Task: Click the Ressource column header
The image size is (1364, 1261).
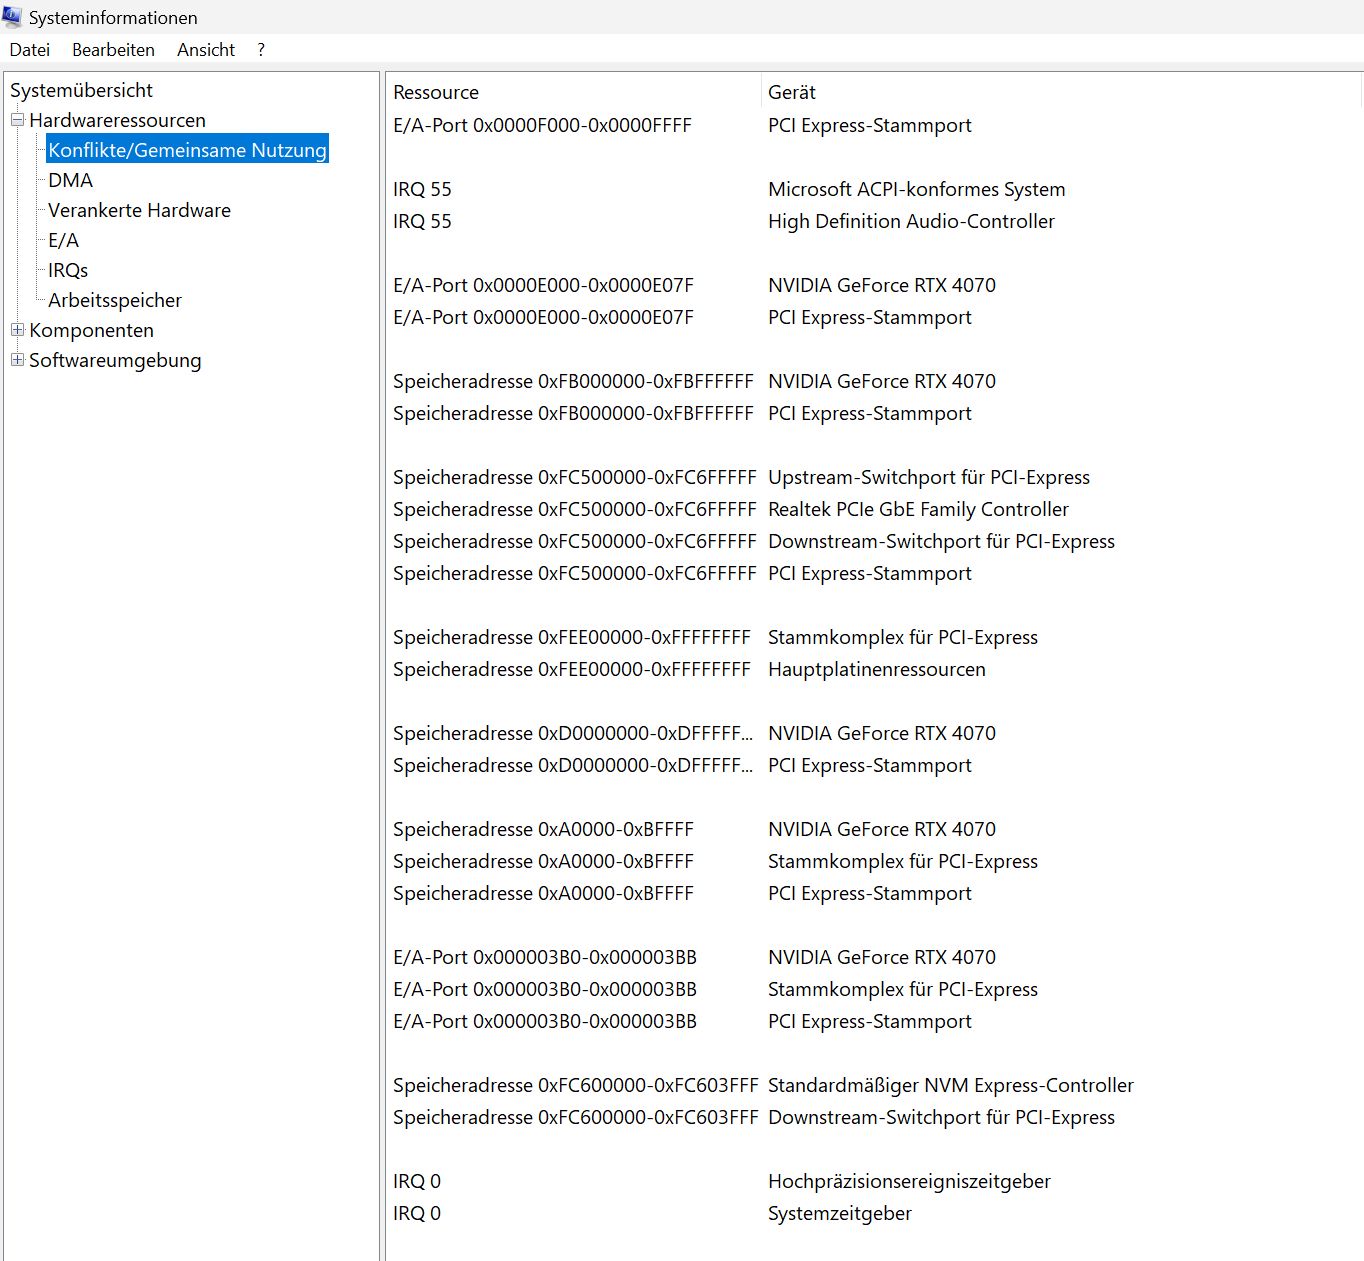Action: click(x=574, y=92)
